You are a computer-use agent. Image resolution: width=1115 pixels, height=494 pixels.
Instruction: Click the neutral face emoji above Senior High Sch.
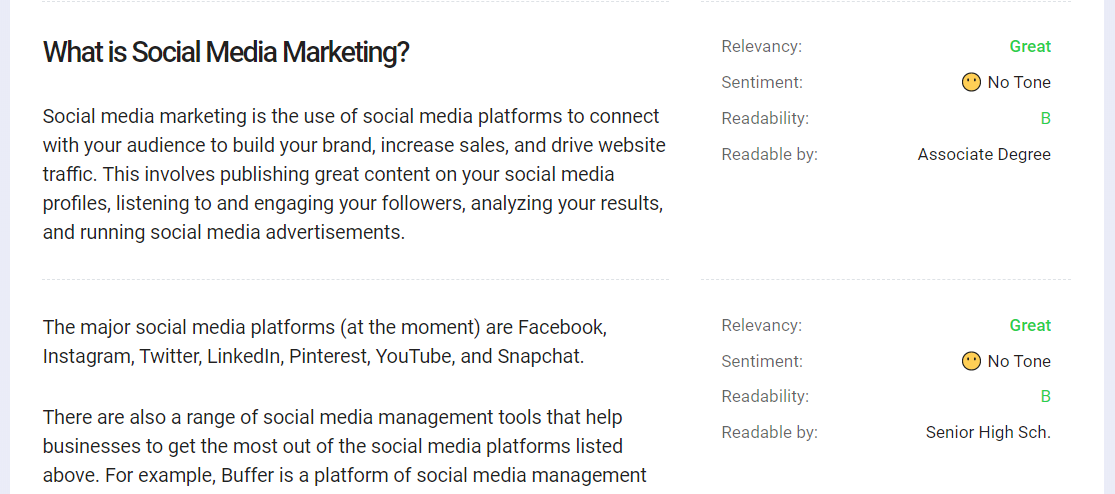click(x=971, y=361)
